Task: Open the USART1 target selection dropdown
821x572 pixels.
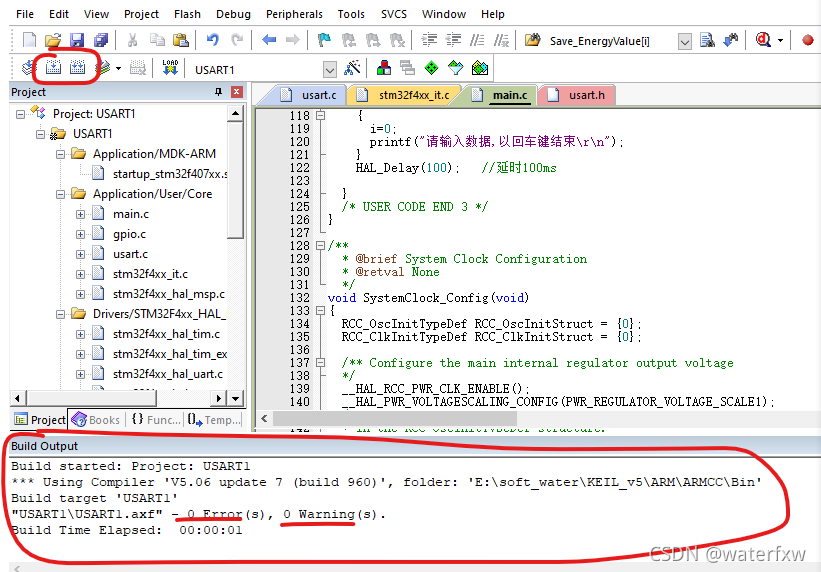Action: coord(329,69)
